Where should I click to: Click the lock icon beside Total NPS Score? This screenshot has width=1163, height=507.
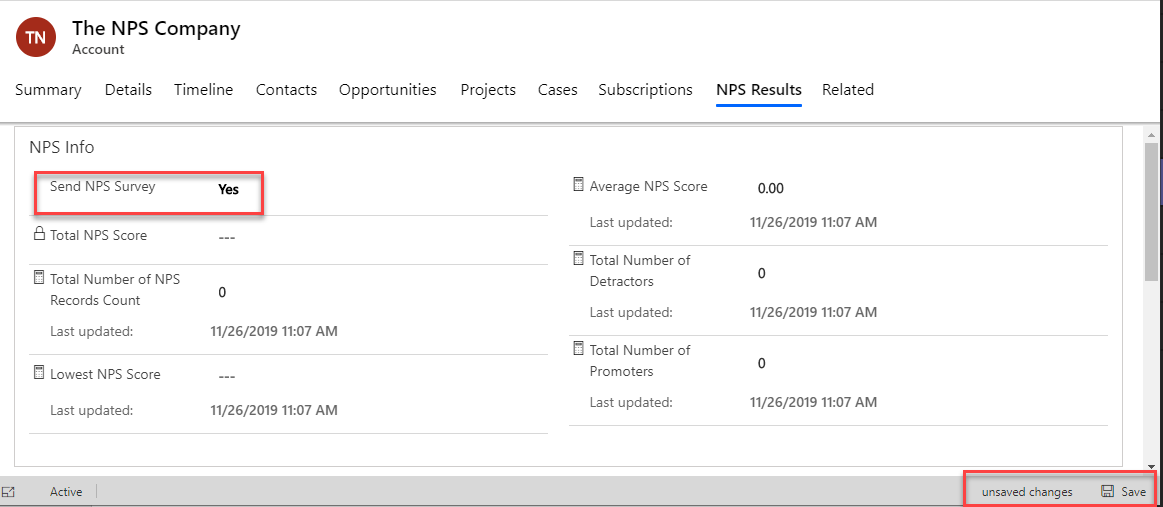pos(39,234)
